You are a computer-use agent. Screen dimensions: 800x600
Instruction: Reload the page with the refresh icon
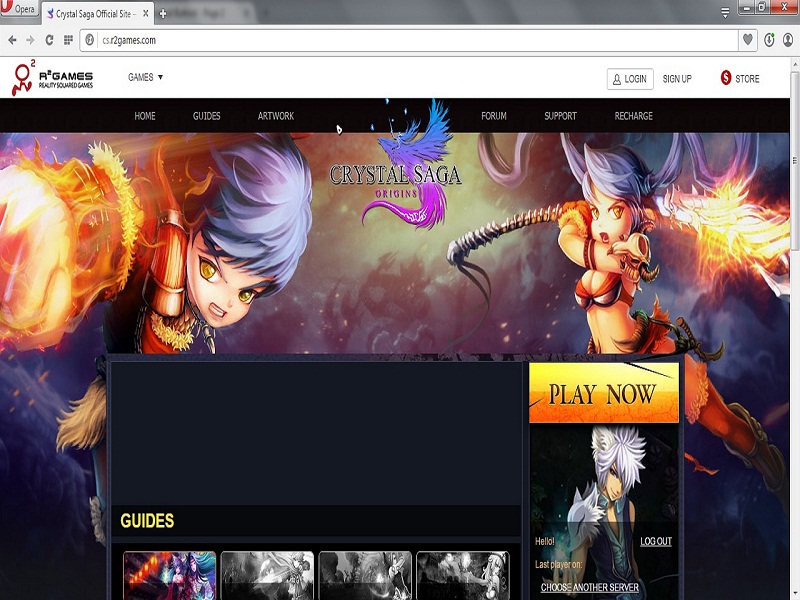click(49, 40)
